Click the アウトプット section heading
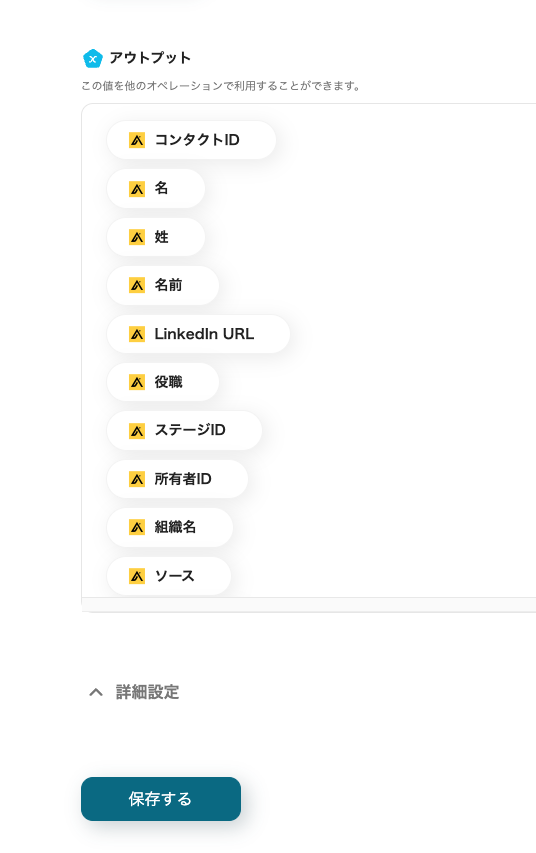Image resolution: width=536 pixels, height=853 pixels. 150,58
